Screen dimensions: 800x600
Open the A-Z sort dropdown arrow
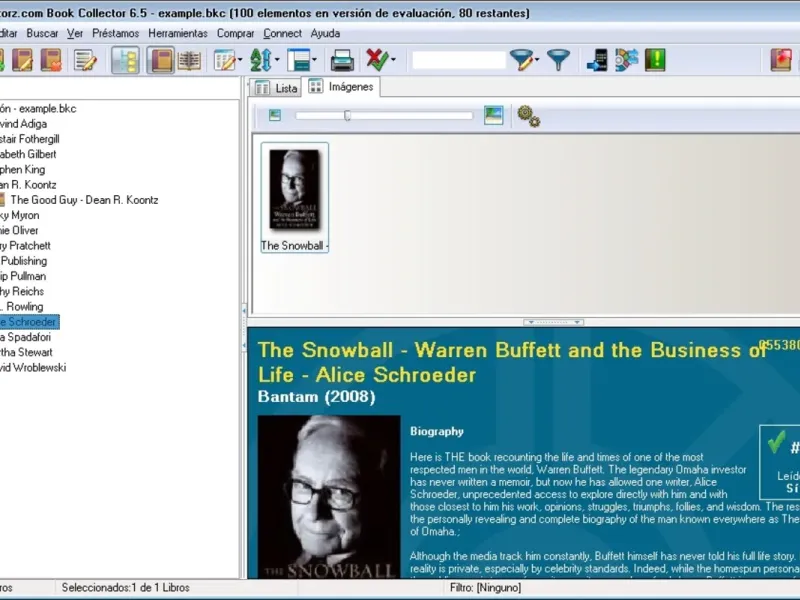277,60
